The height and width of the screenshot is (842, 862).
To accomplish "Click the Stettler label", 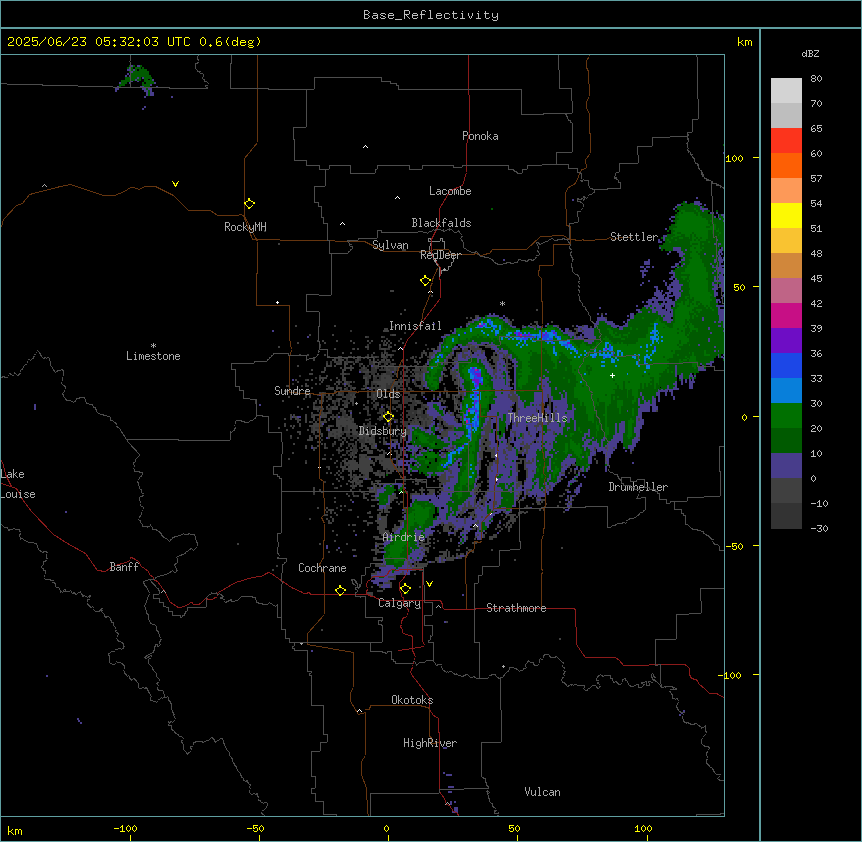I will pyautogui.click(x=634, y=237).
